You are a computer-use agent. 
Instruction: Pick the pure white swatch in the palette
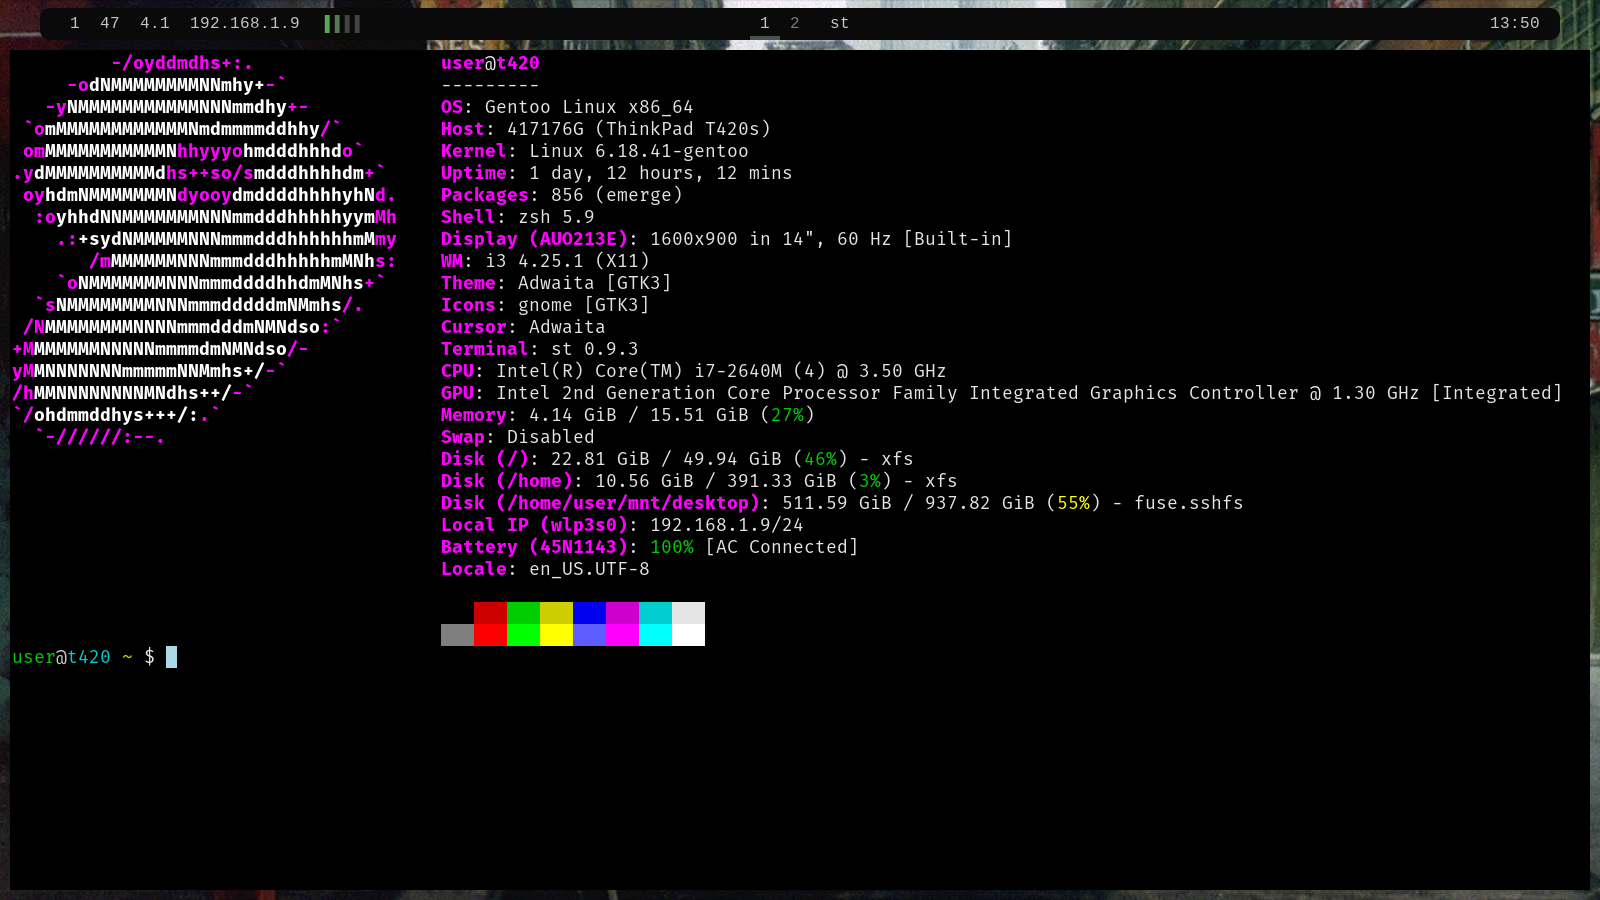pos(688,635)
